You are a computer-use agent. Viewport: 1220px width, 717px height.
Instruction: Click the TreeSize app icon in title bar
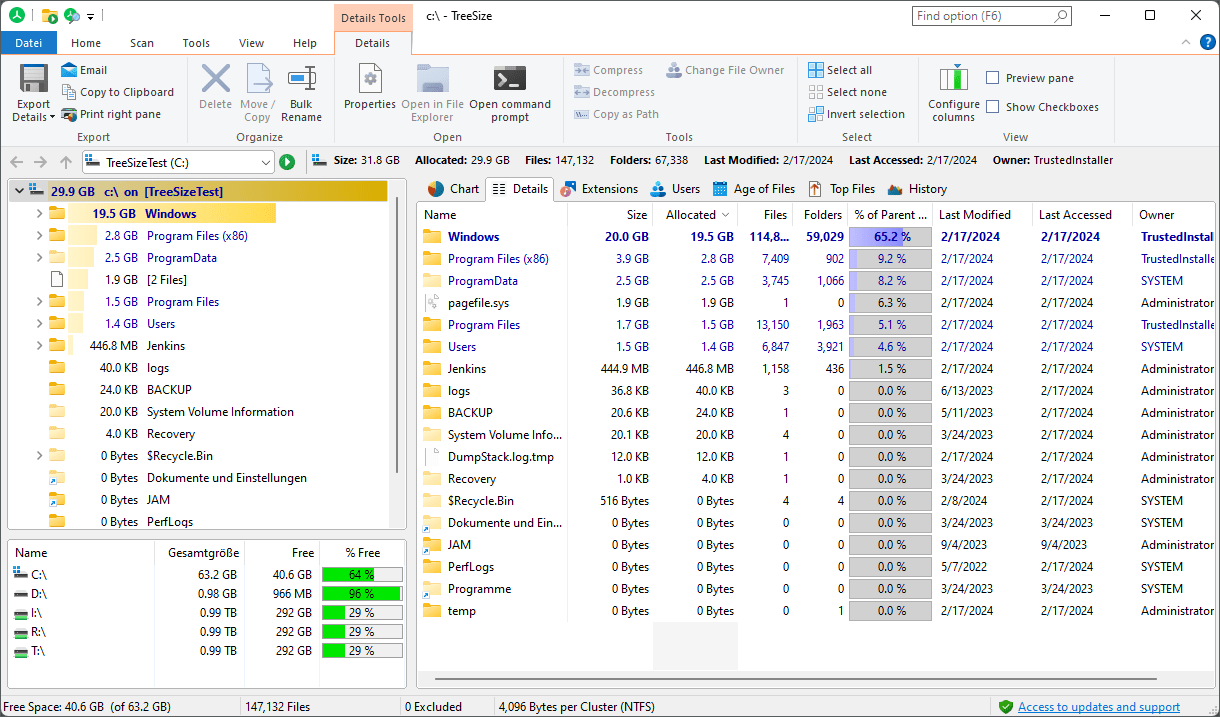point(17,15)
